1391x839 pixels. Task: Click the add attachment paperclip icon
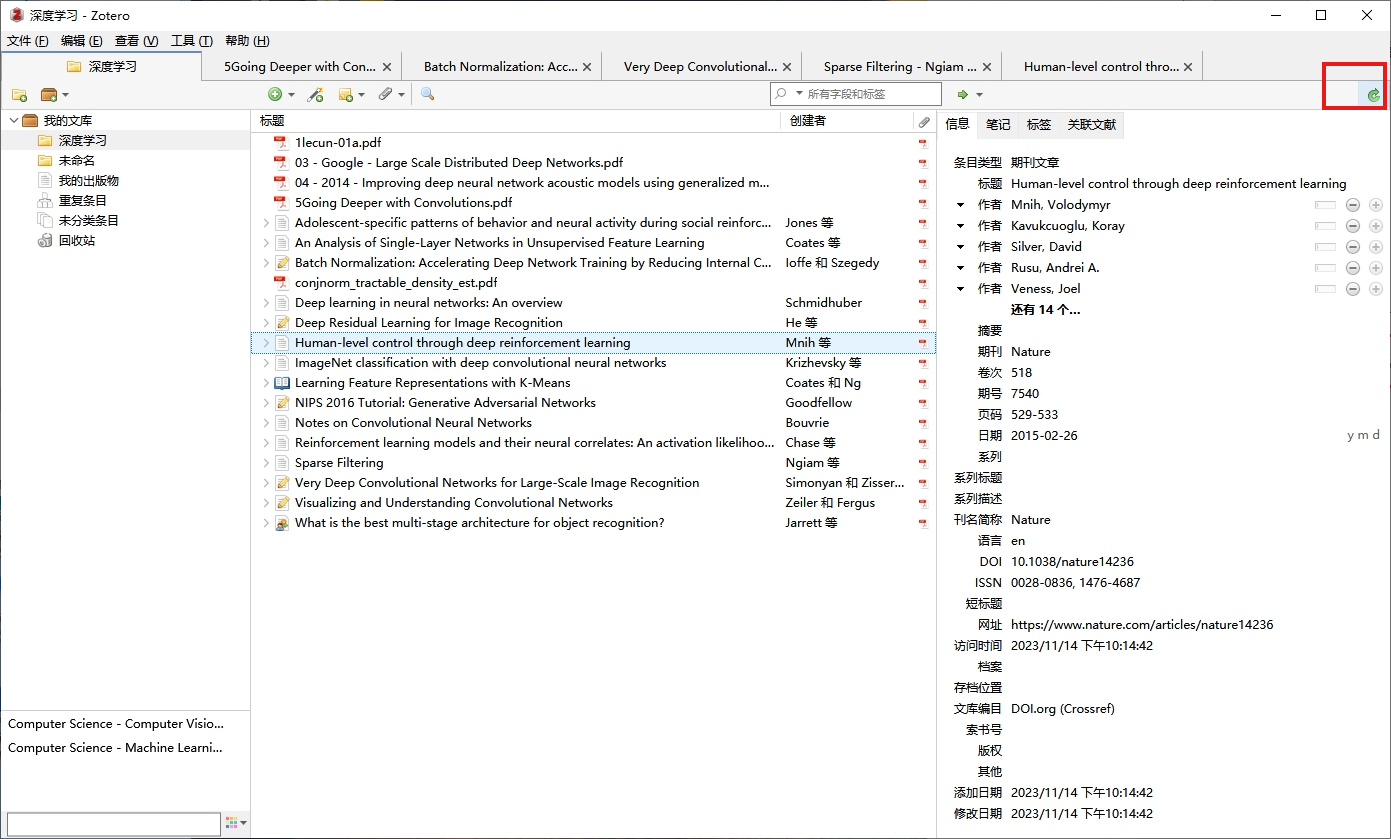click(385, 94)
